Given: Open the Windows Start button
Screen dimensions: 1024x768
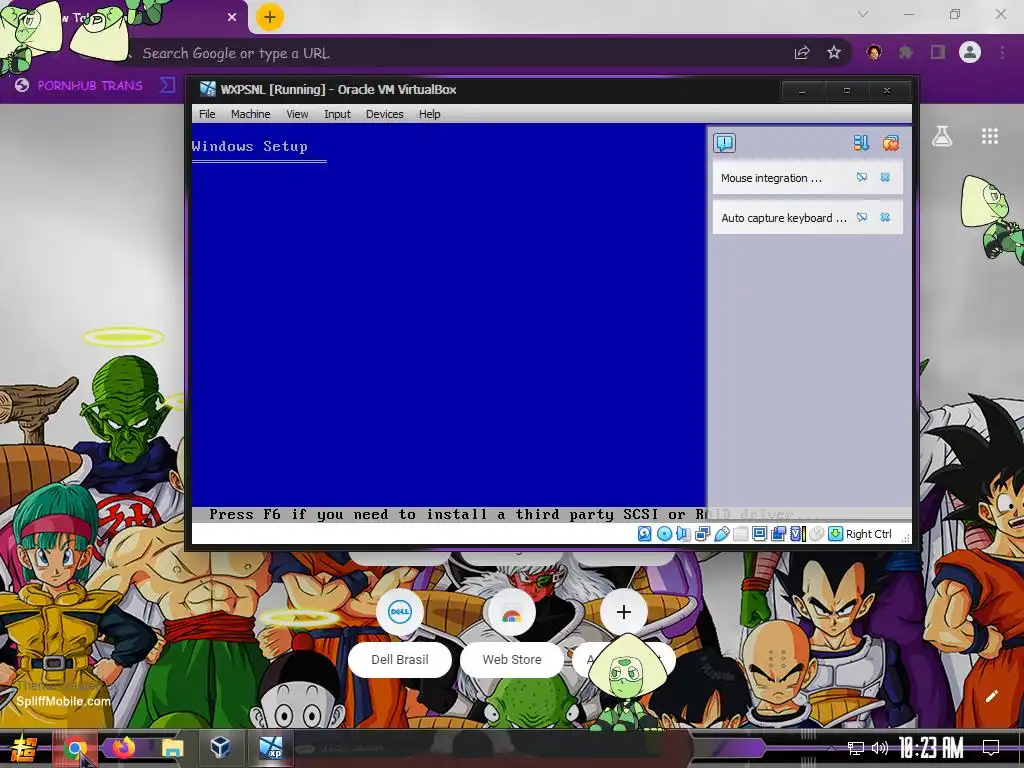Looking at the screenshot, I should point(24,748).
